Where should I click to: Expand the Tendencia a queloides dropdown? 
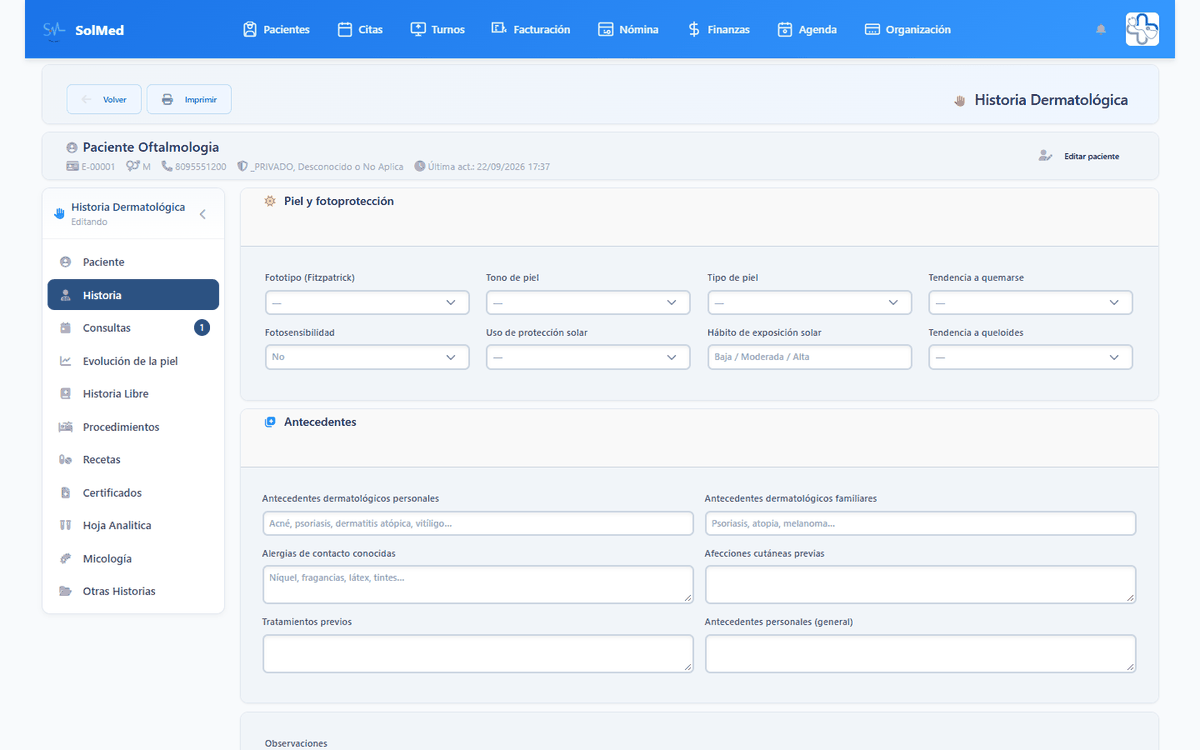click(x=1031, y=357)
